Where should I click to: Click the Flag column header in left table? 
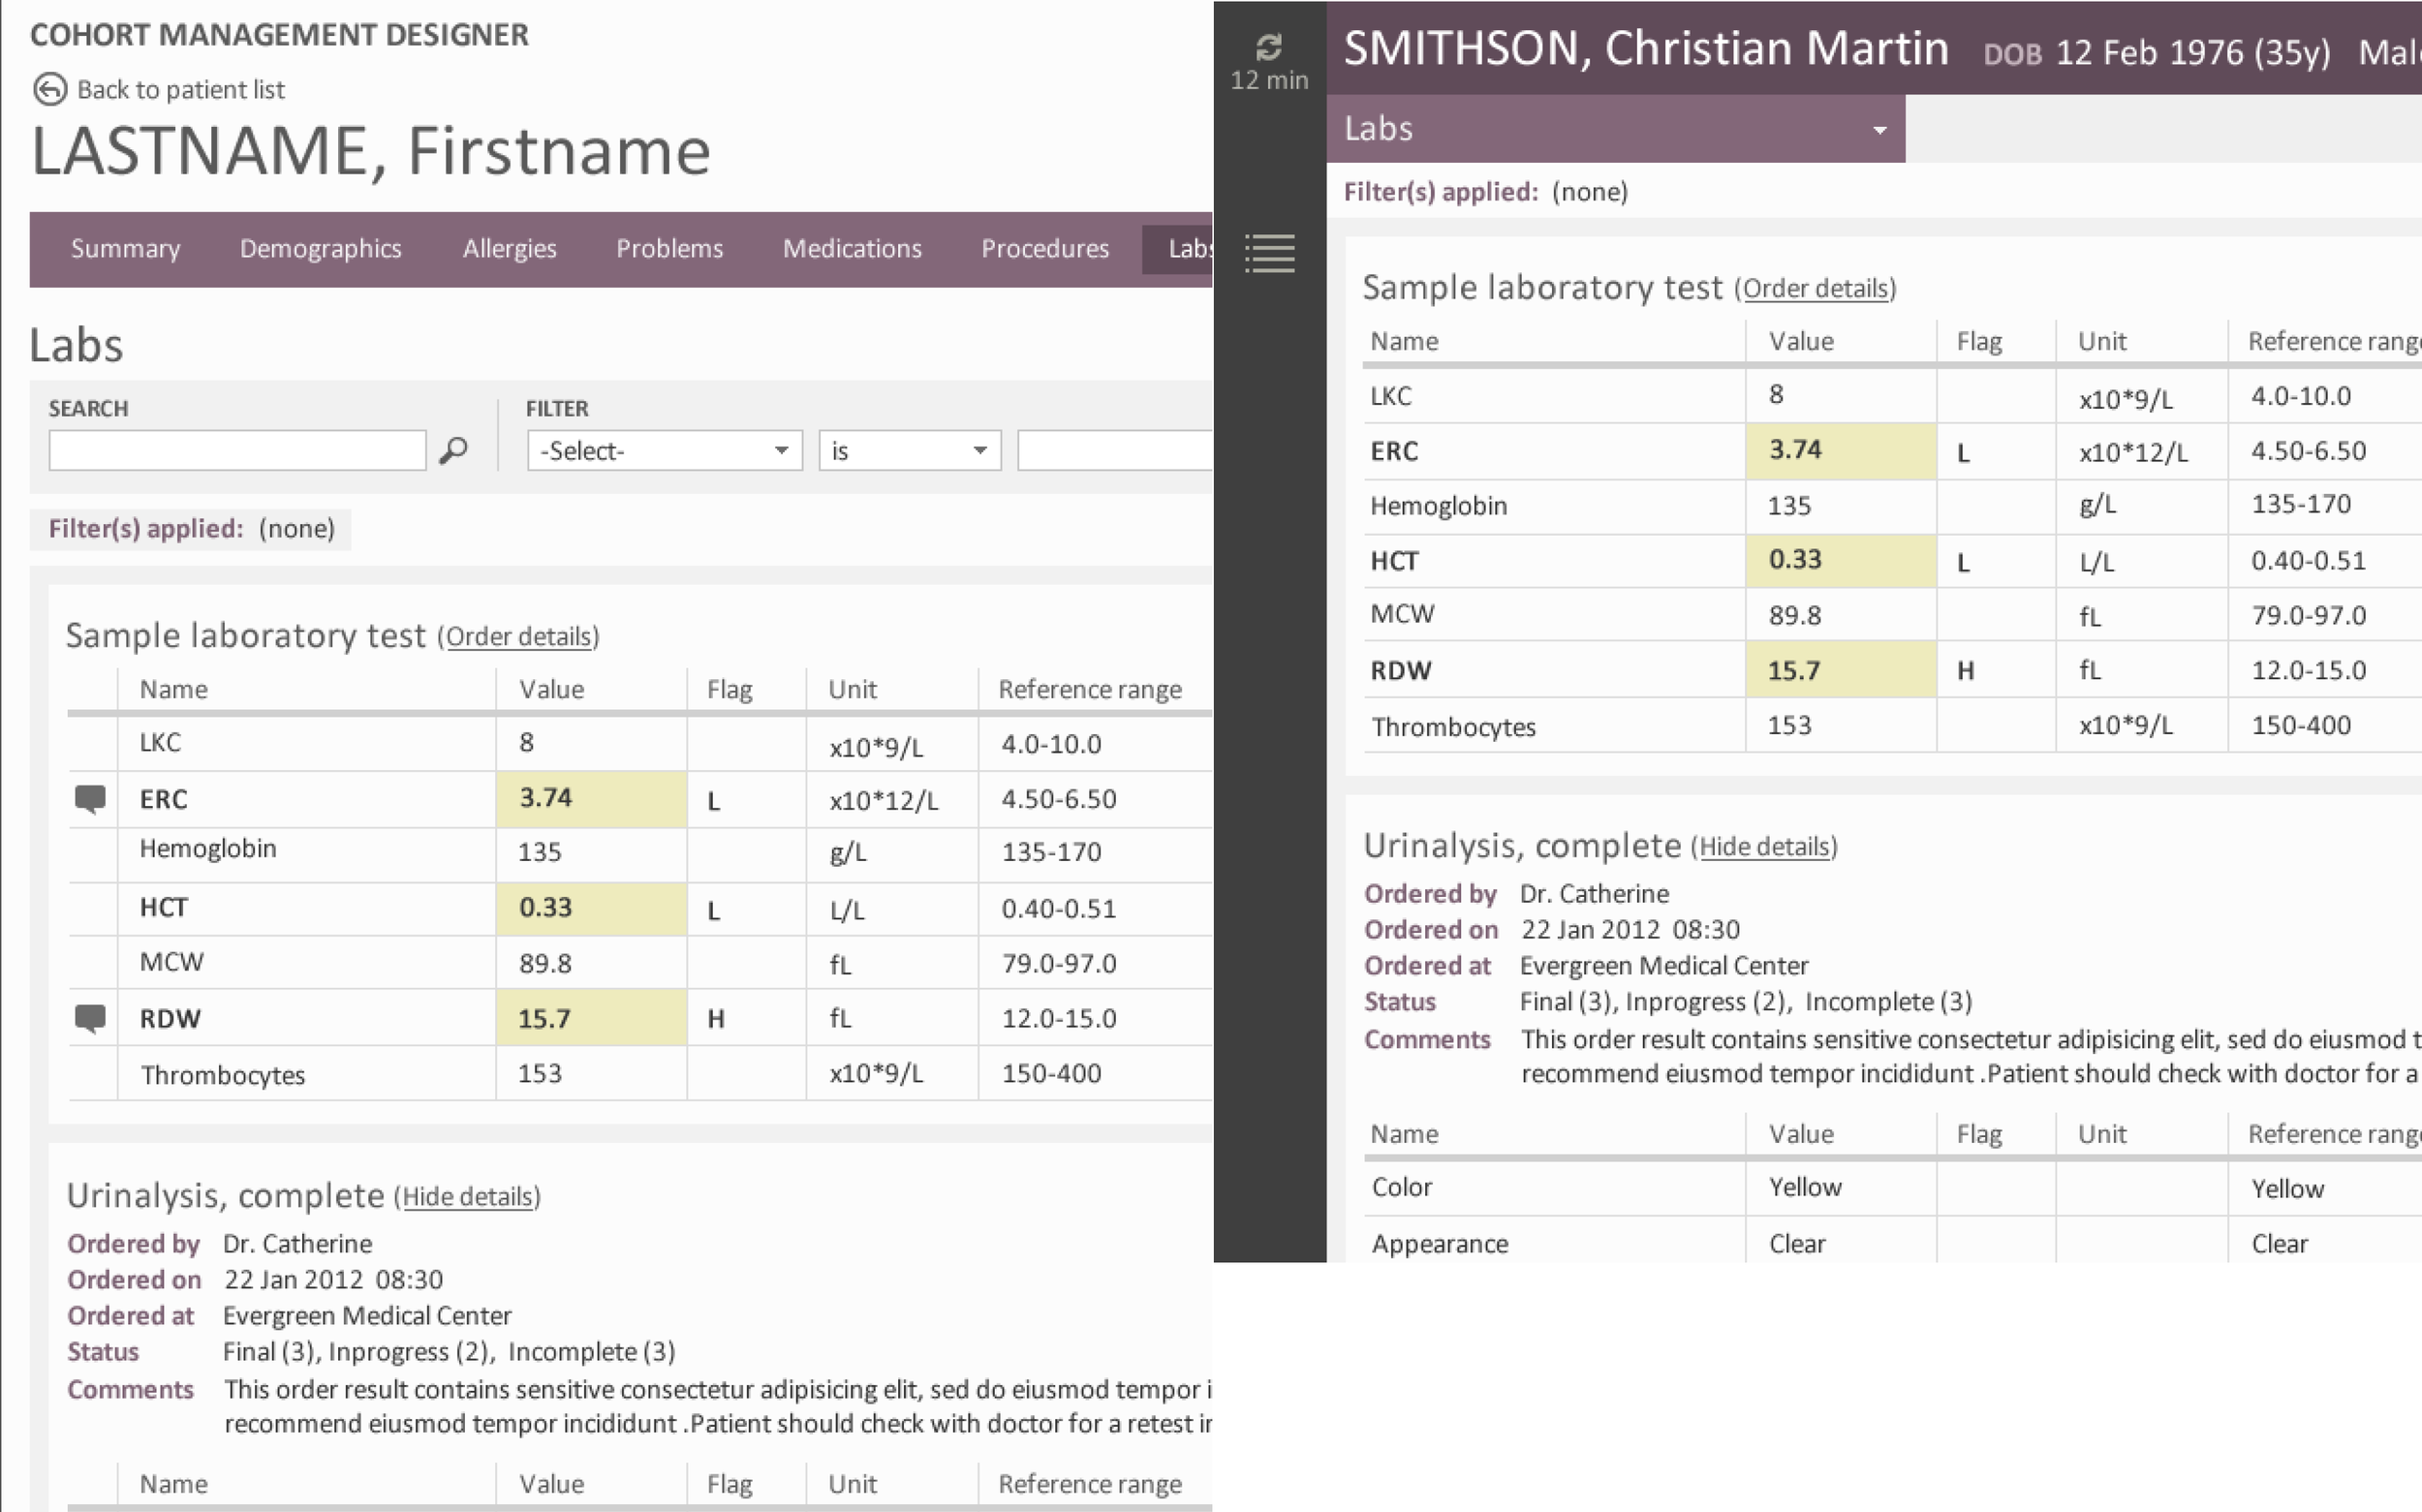730,690
